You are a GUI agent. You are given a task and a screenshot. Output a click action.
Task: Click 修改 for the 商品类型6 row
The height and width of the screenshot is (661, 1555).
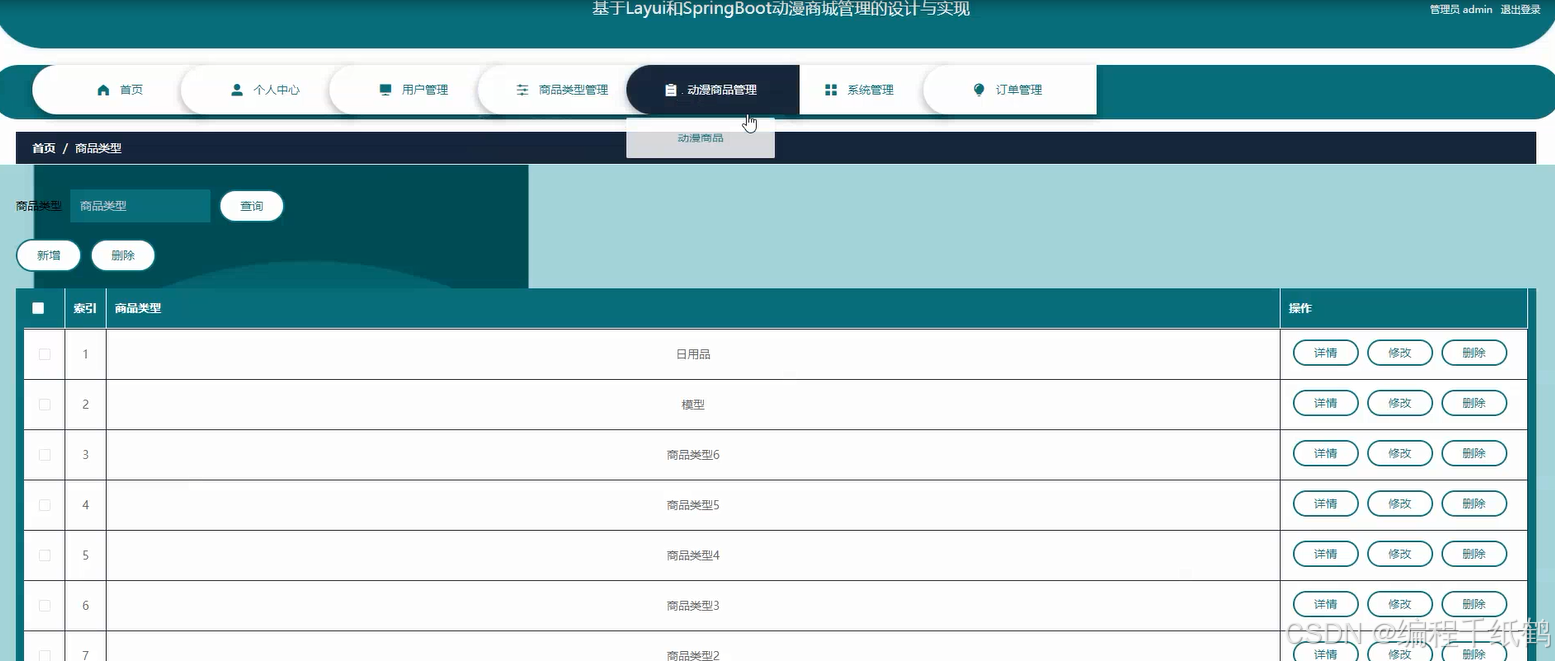pos(1400,453)
